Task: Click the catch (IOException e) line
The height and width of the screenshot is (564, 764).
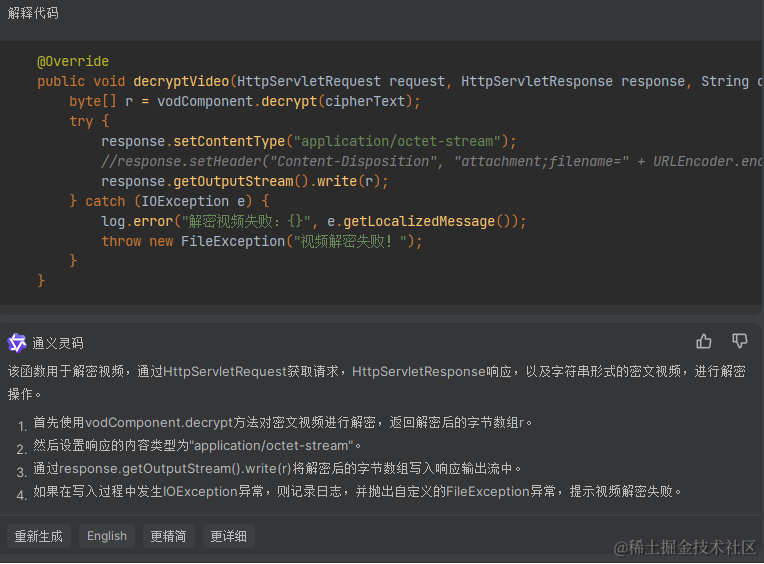Action: coord(169,201)
